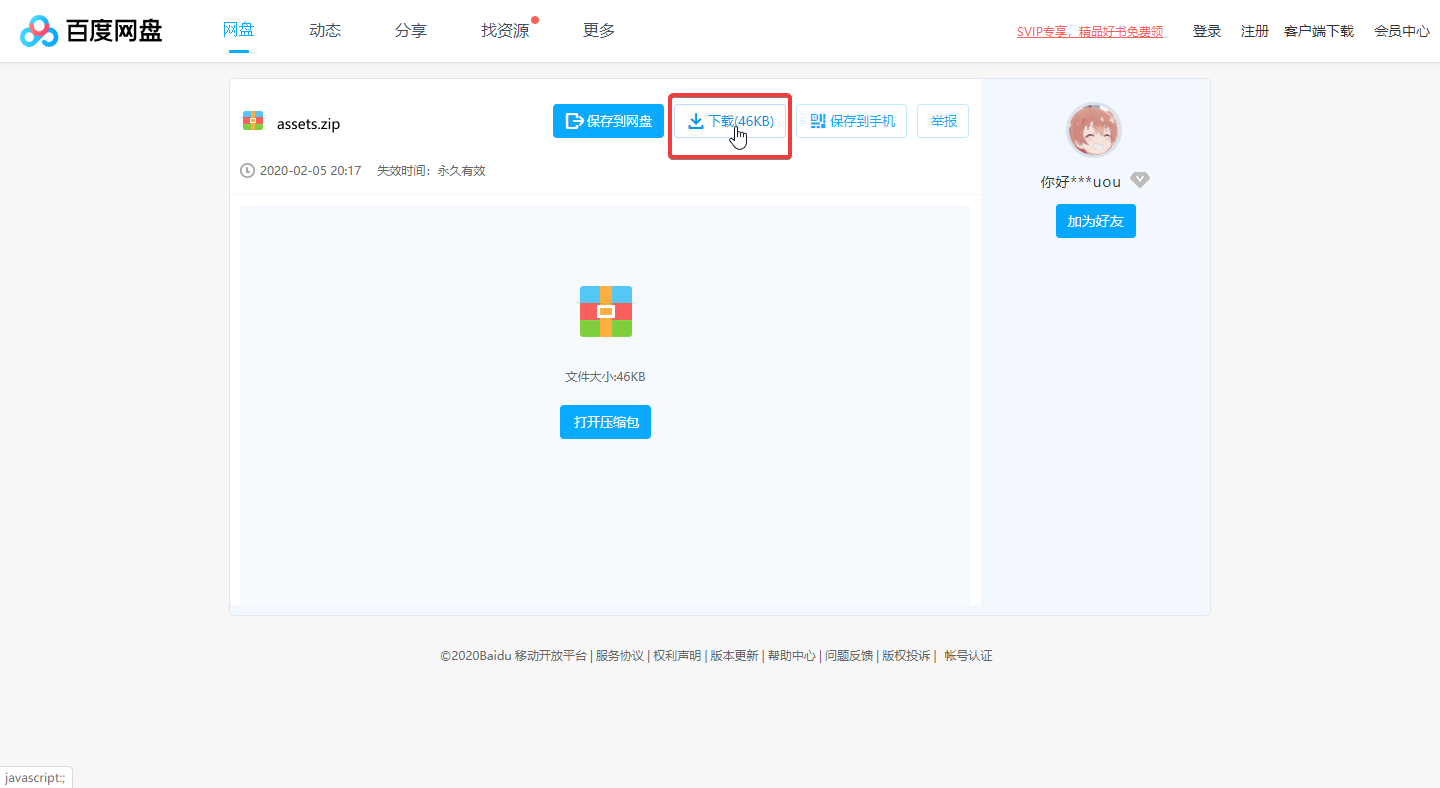Viewport: 1440px width, 788px height.
Task: Click the assets.zip file icon in header
Action: [253, 121]
